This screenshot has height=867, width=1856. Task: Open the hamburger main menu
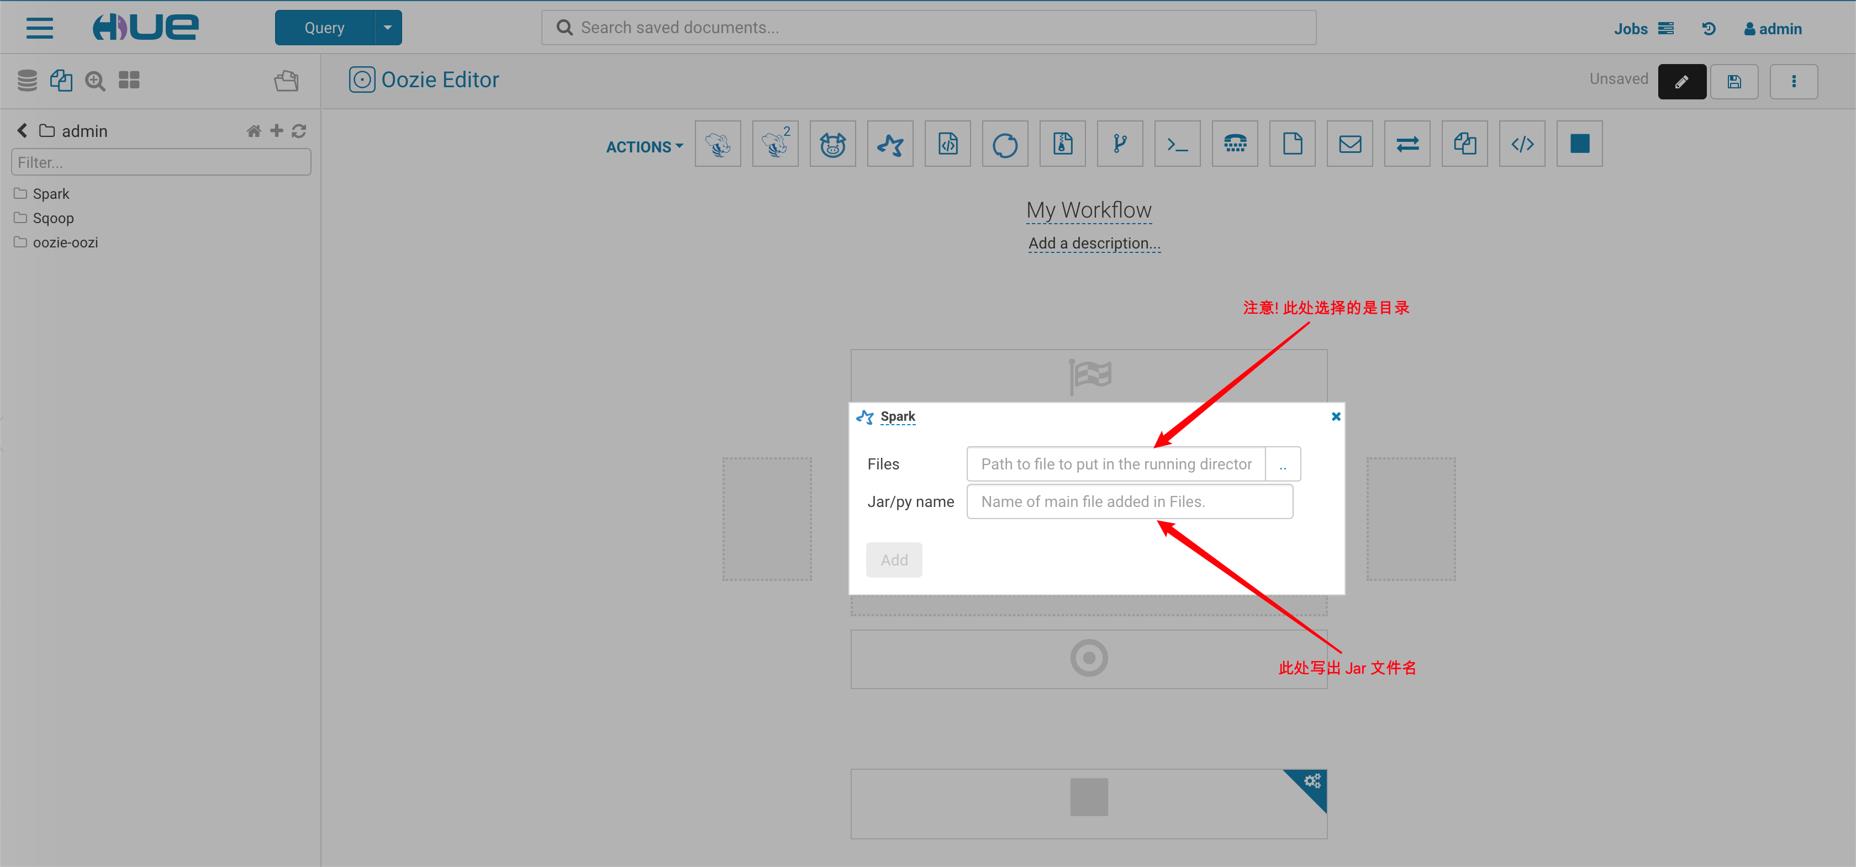[x=40, y=28]
